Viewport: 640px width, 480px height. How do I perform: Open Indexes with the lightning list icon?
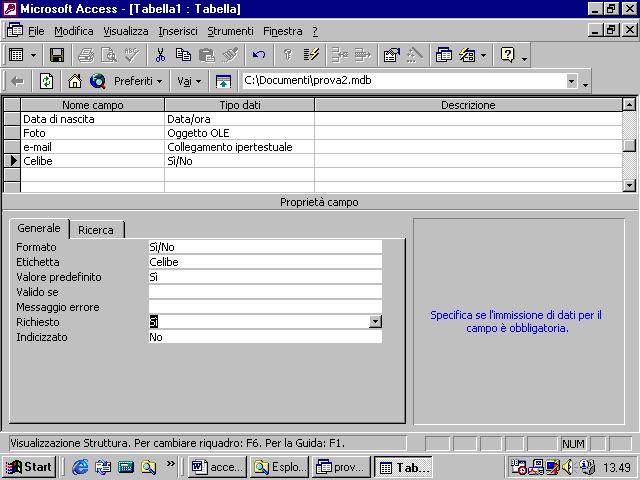tap(311, 55)
